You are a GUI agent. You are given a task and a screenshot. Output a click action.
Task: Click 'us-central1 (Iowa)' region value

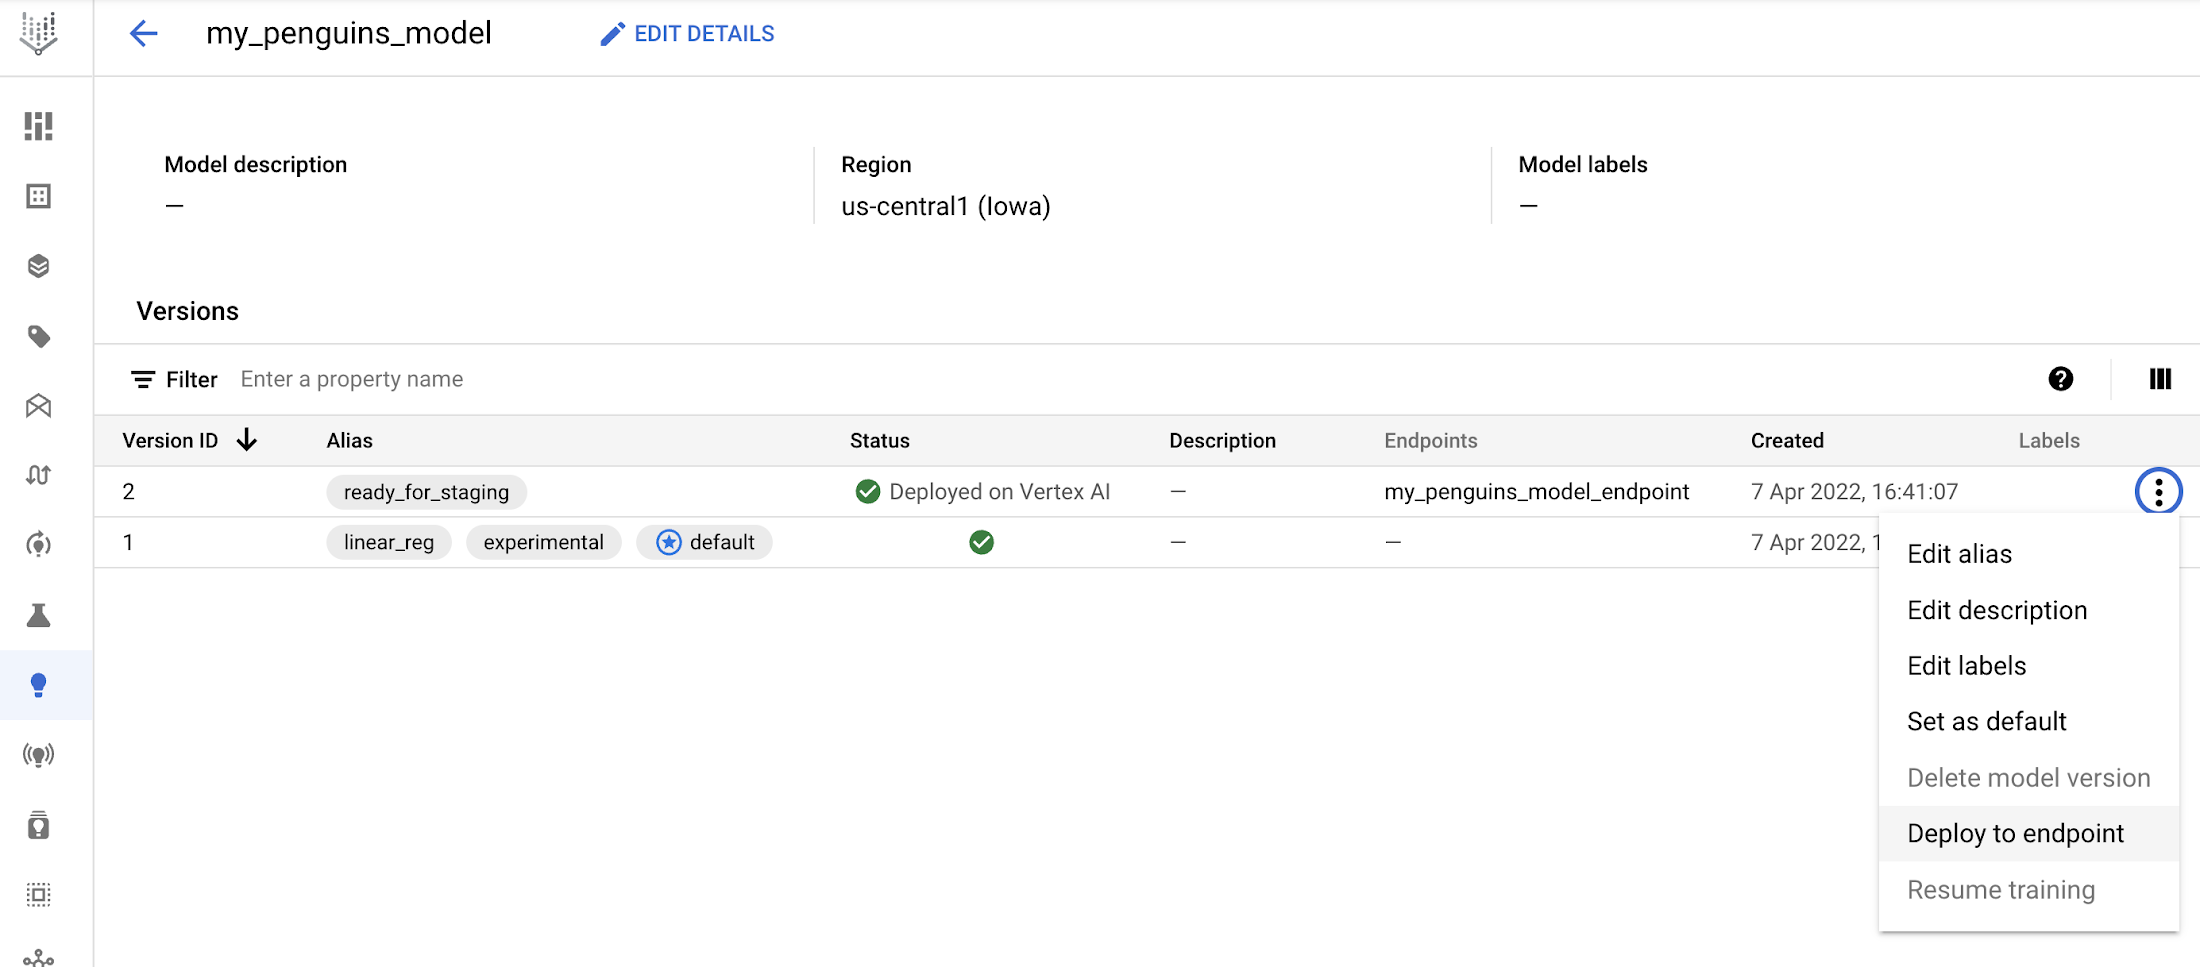coord(946,206)
